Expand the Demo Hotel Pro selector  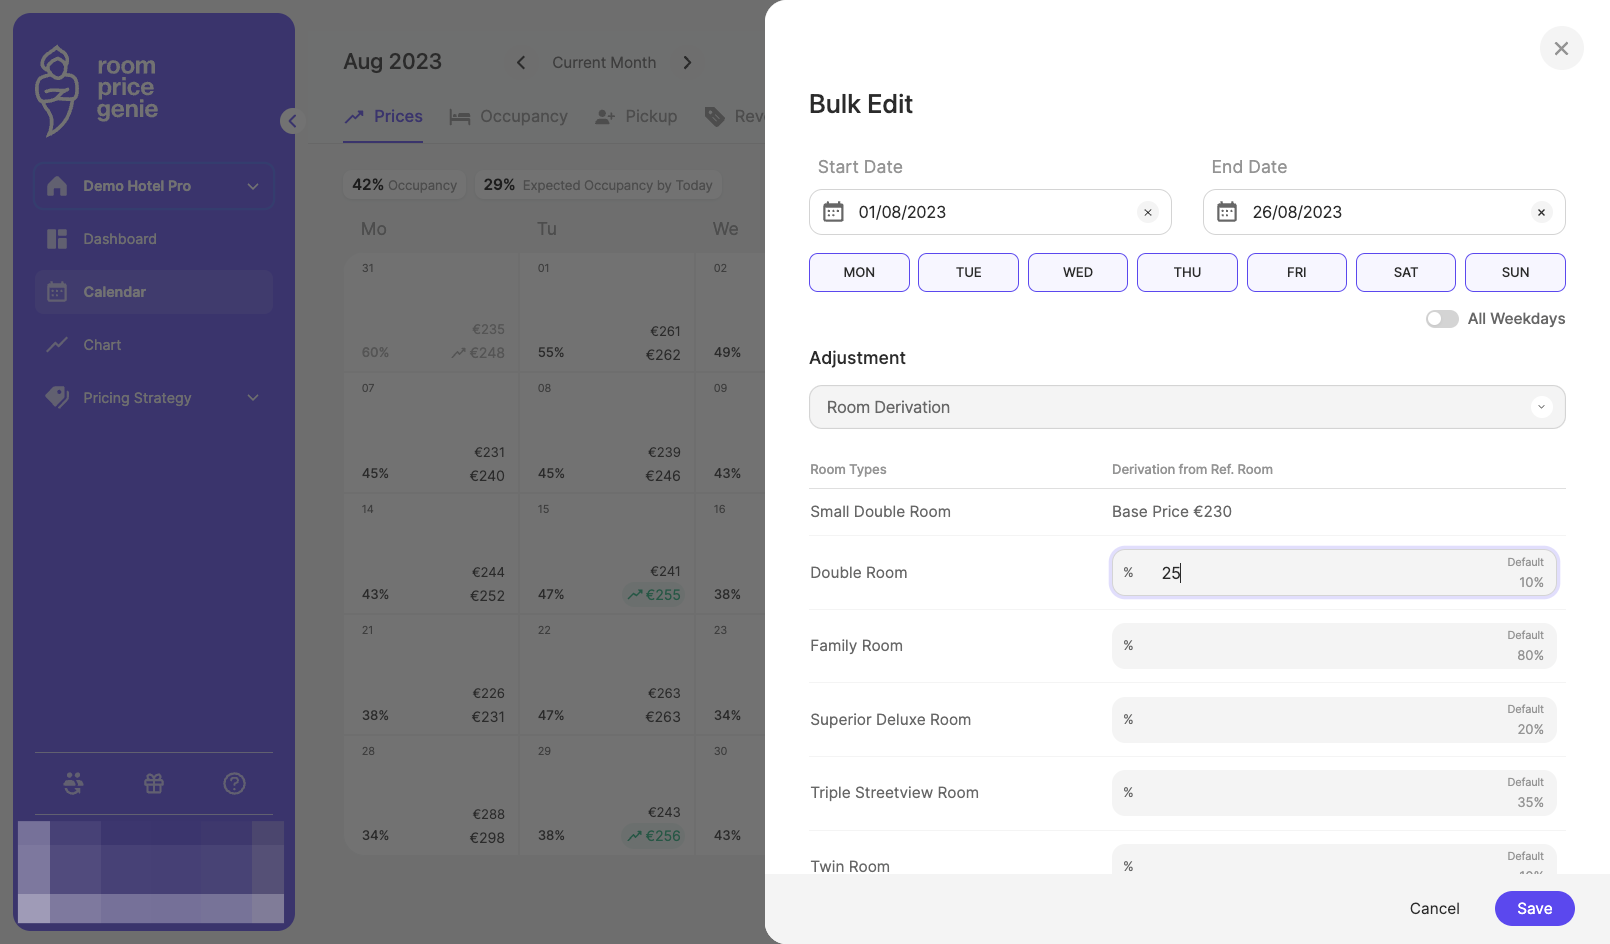click(154, 186)
